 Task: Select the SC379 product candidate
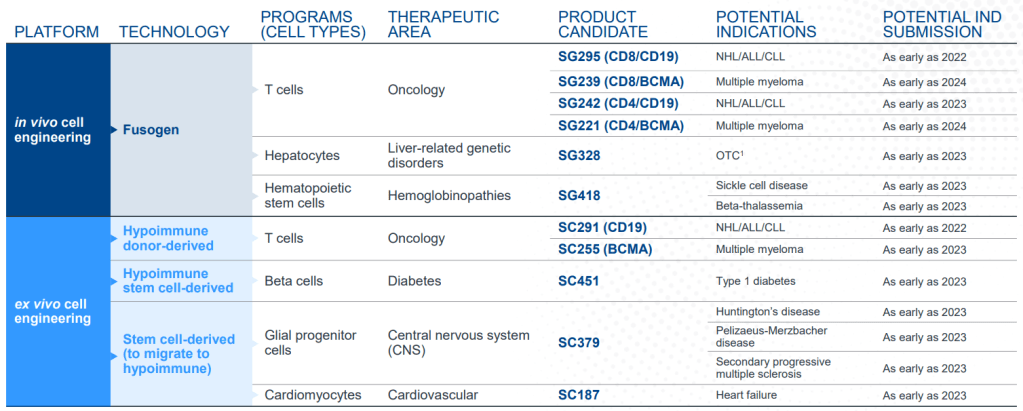click(579, 343)
